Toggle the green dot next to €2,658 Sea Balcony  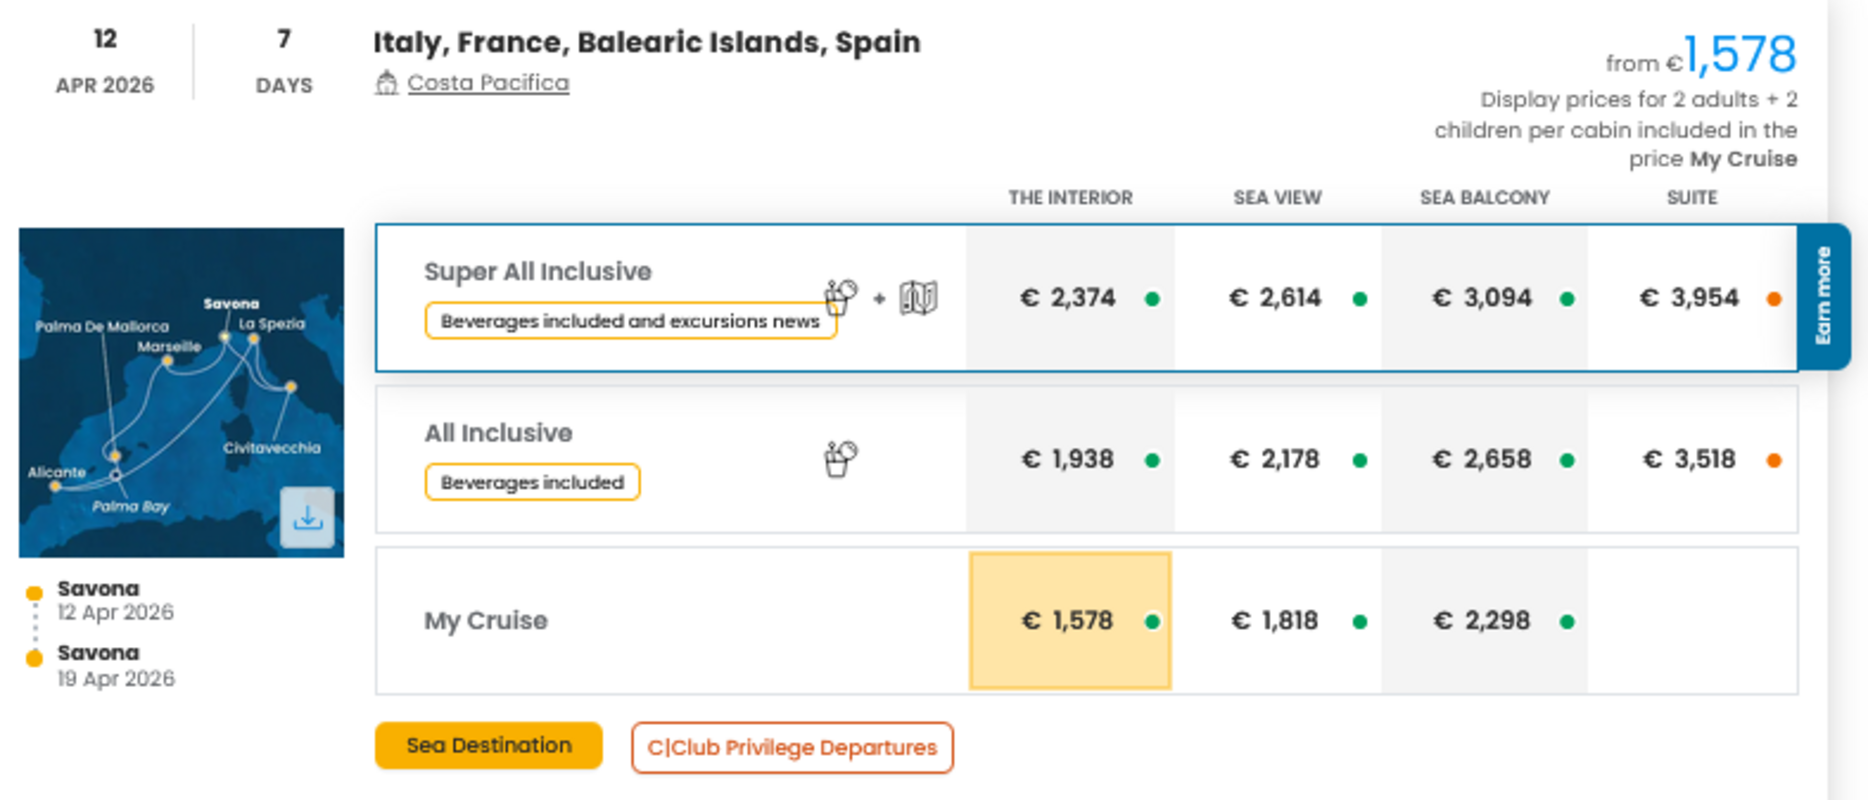(1567, 460)
